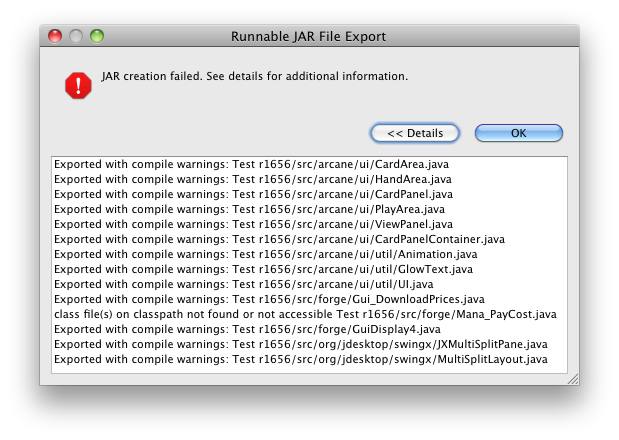The width and height of the screenshot is (619, 440).
Task: Close the dialog with the red window button
Action: [55, 37]
